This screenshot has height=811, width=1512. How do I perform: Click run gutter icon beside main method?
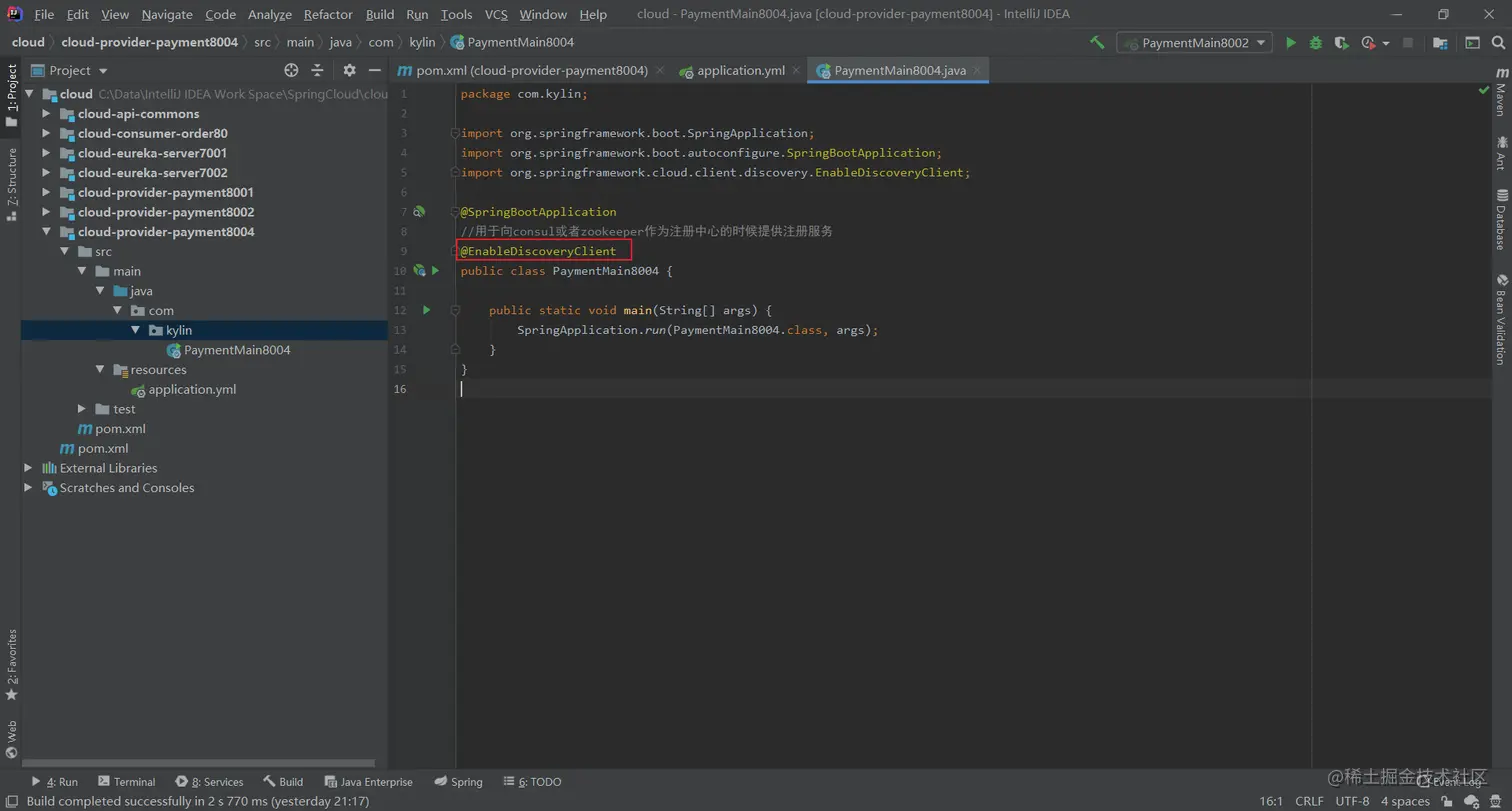click(426, 310)
